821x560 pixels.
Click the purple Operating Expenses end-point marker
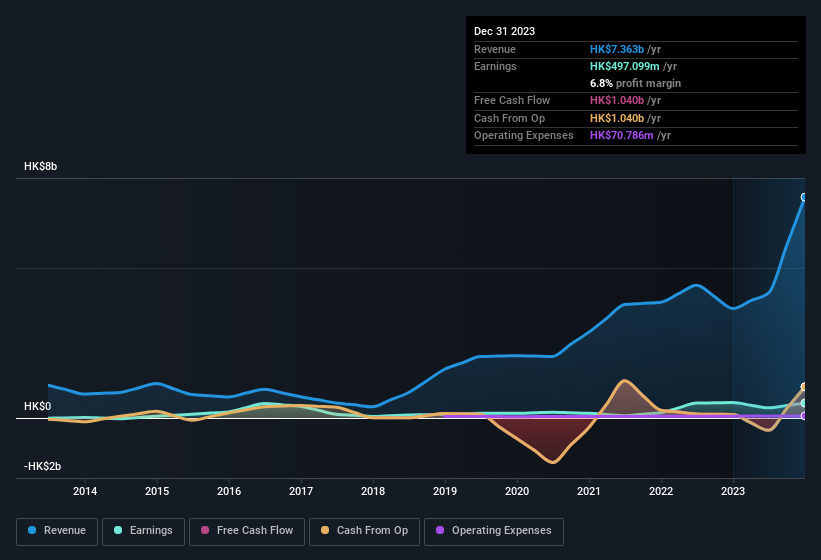[x=804, y=416]
